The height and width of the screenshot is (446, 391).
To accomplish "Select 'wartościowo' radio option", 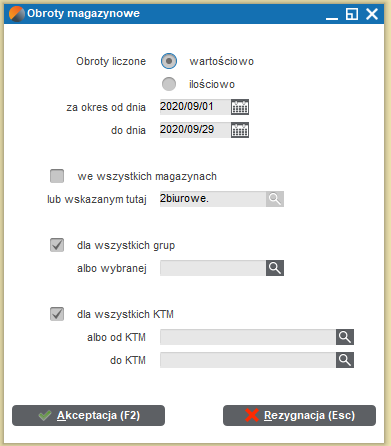I will pyautogui.click(x=169, y=61).
